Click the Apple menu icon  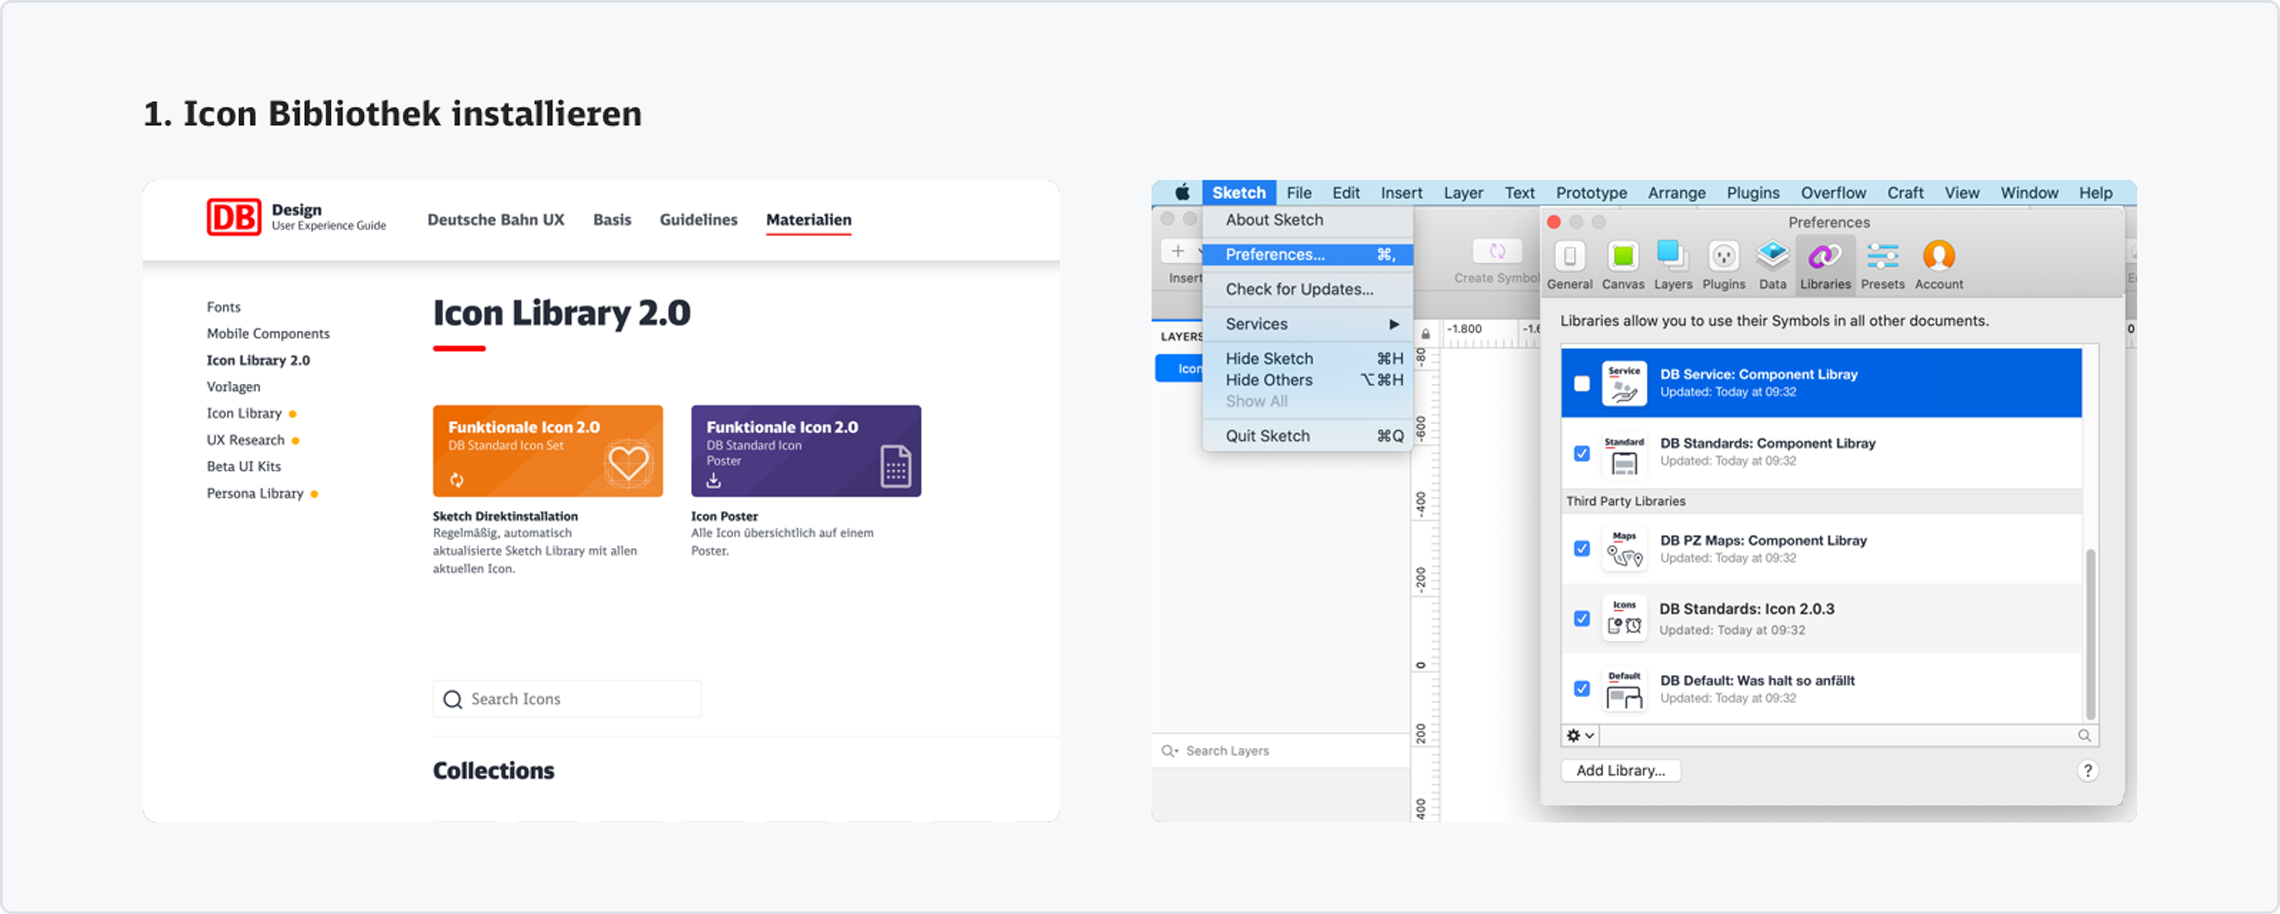[x=1182, y=193]
